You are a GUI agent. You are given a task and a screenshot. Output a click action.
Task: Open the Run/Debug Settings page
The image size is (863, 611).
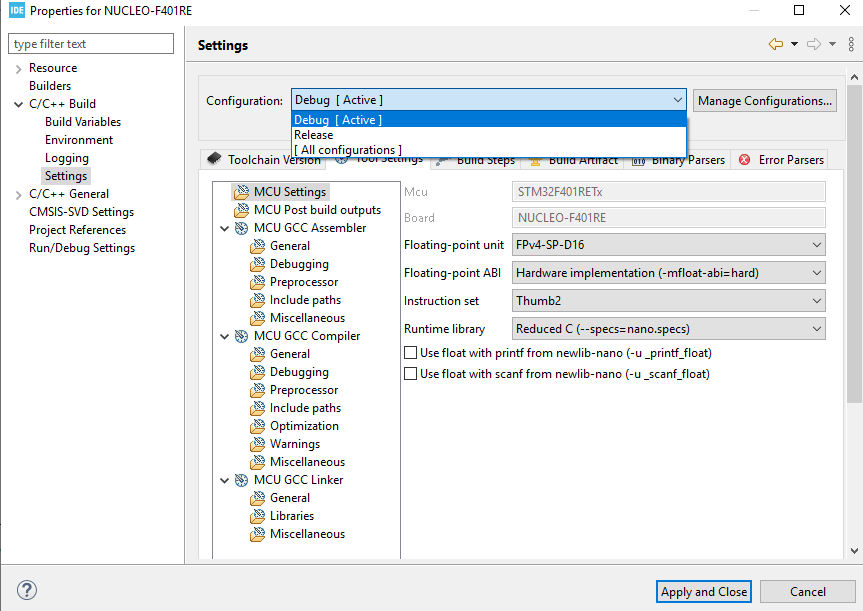[x=82, y=248]
